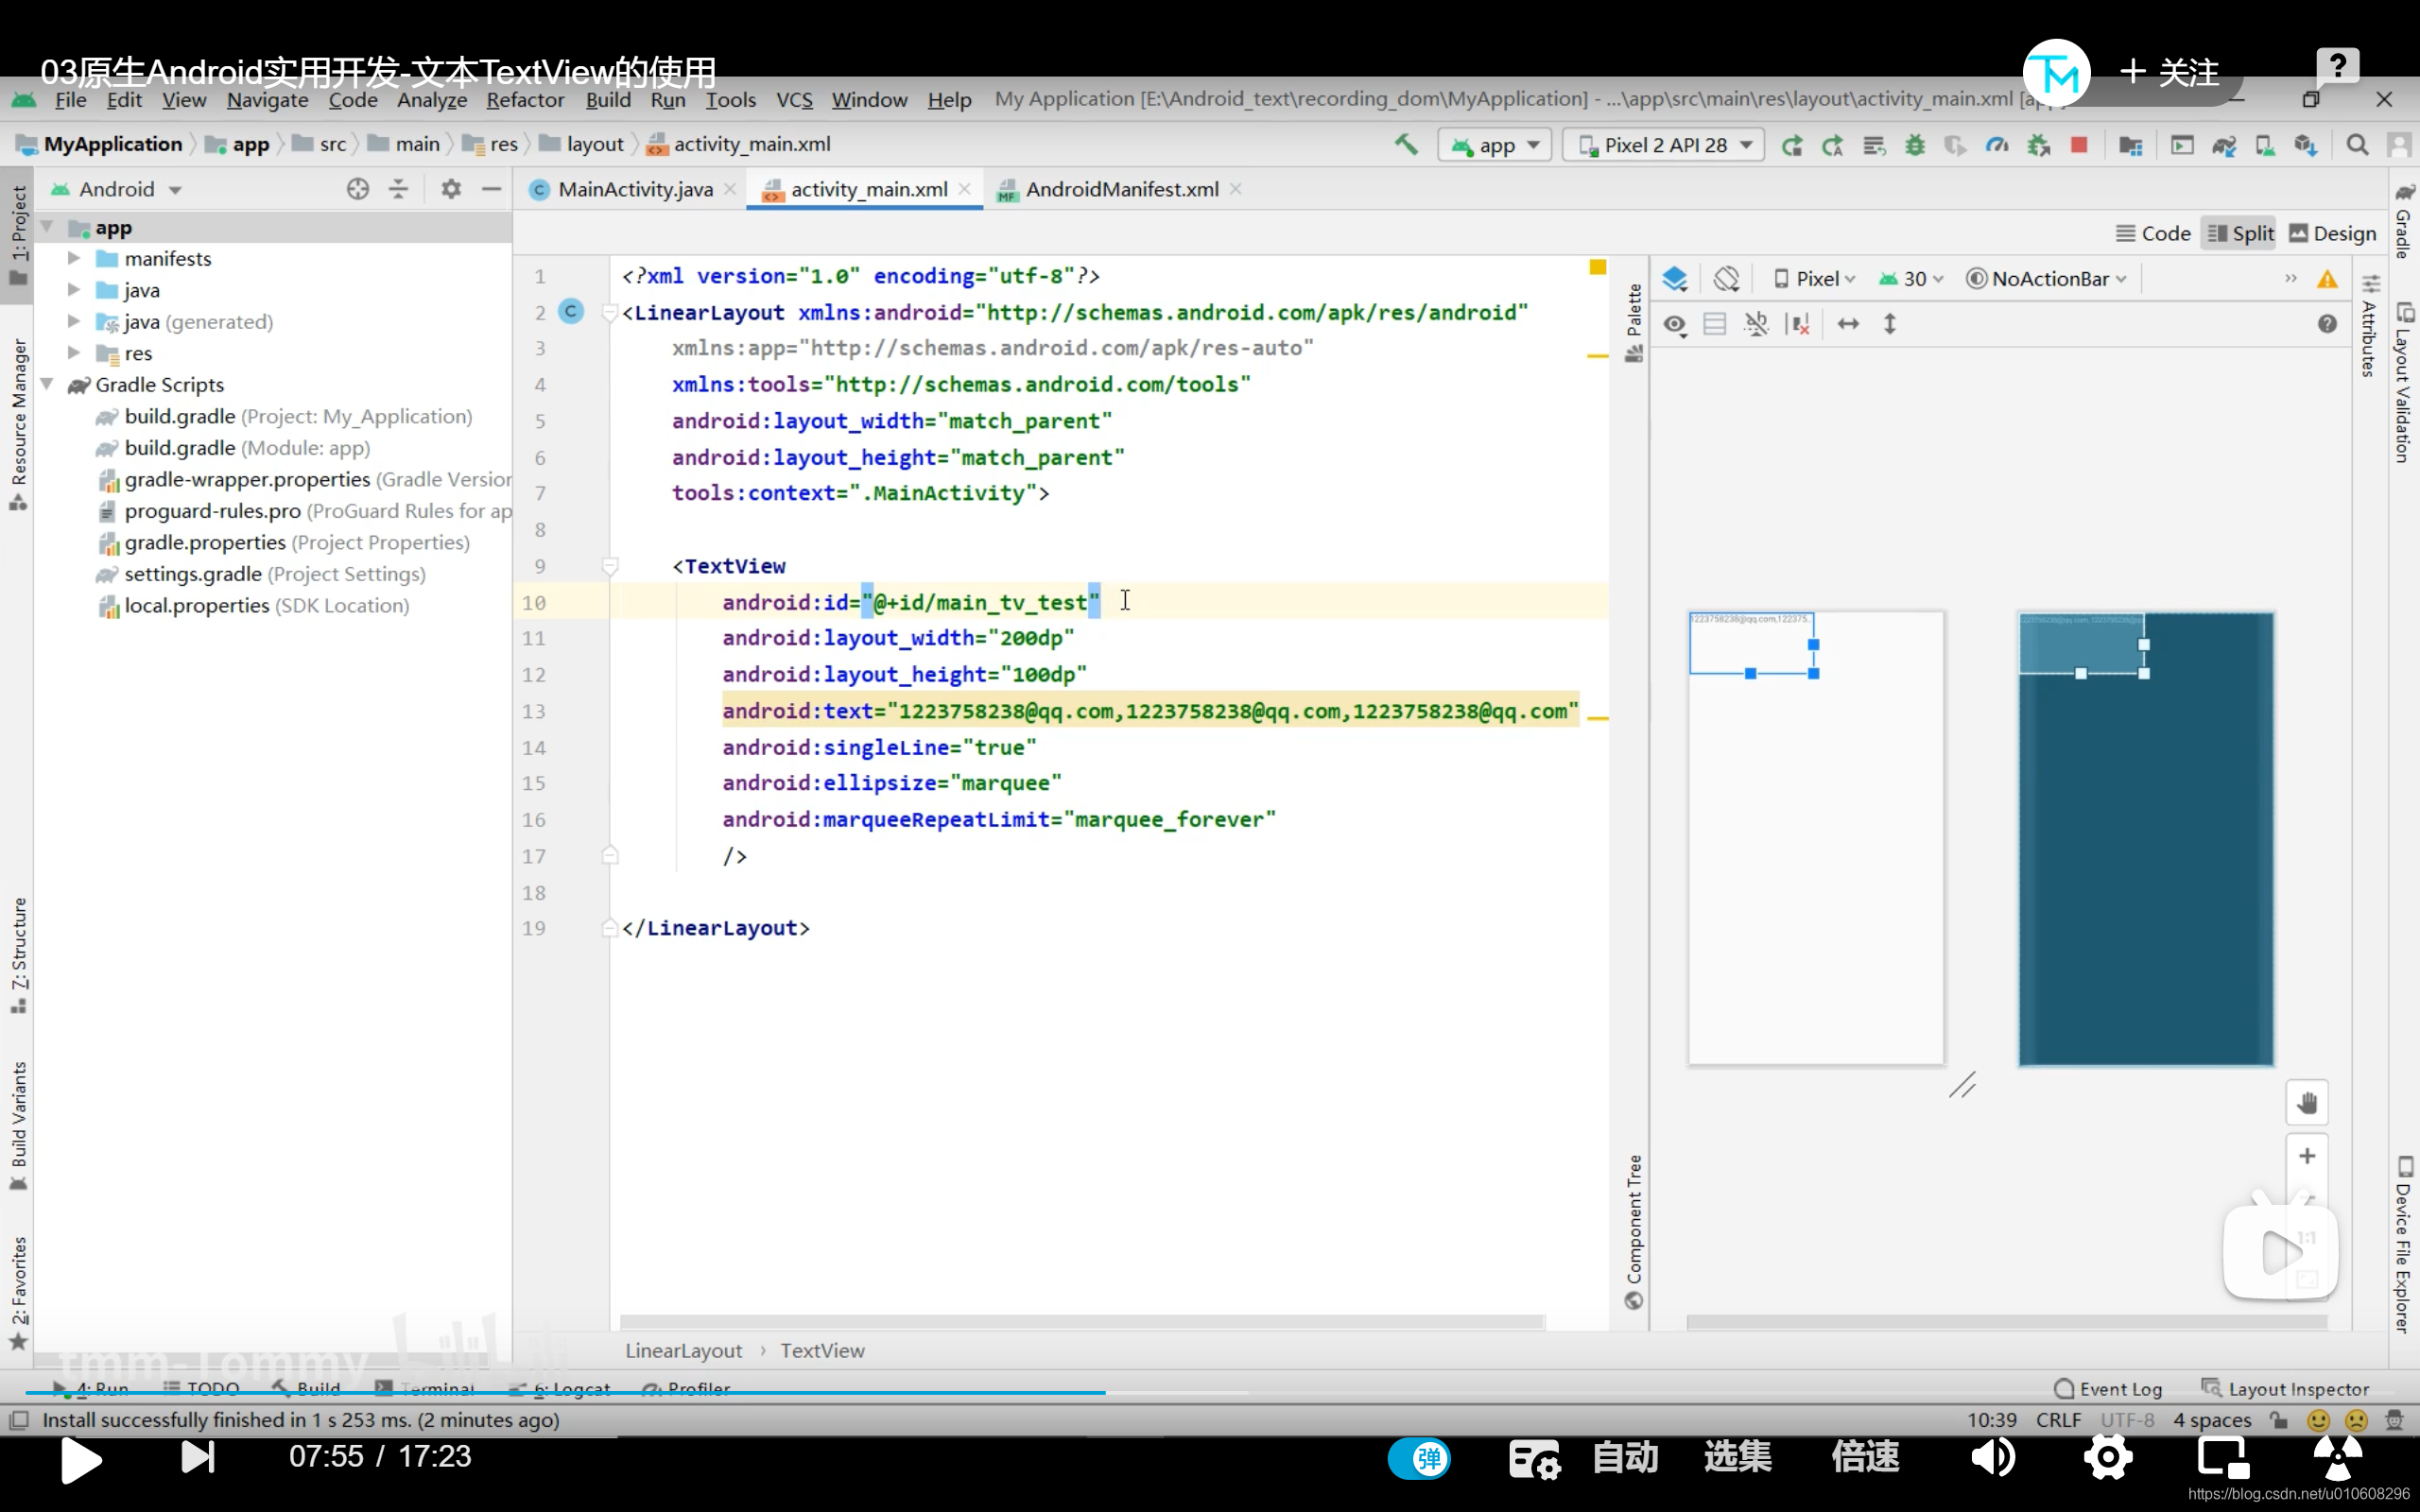The width and height of the screenshot is (2420, 1512).
Task: Open the Android Profiler icon
Action: click(x=1997, y=145)
